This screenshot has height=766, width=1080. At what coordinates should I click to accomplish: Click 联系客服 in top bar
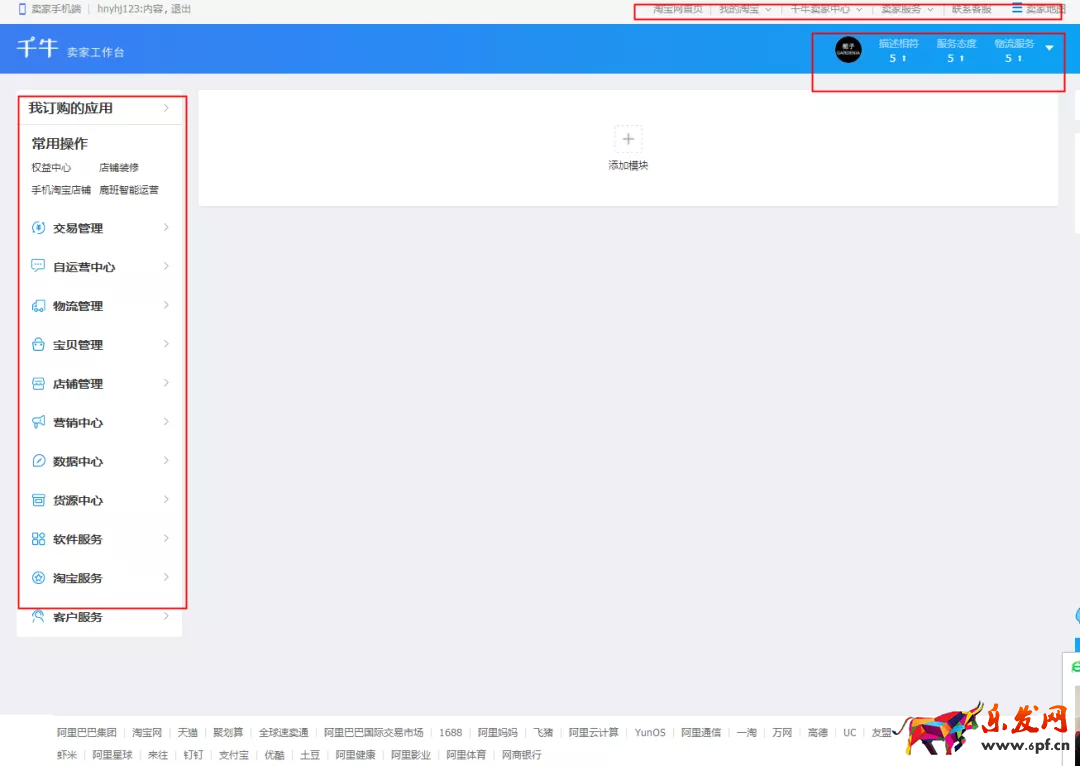pos(971,10)
